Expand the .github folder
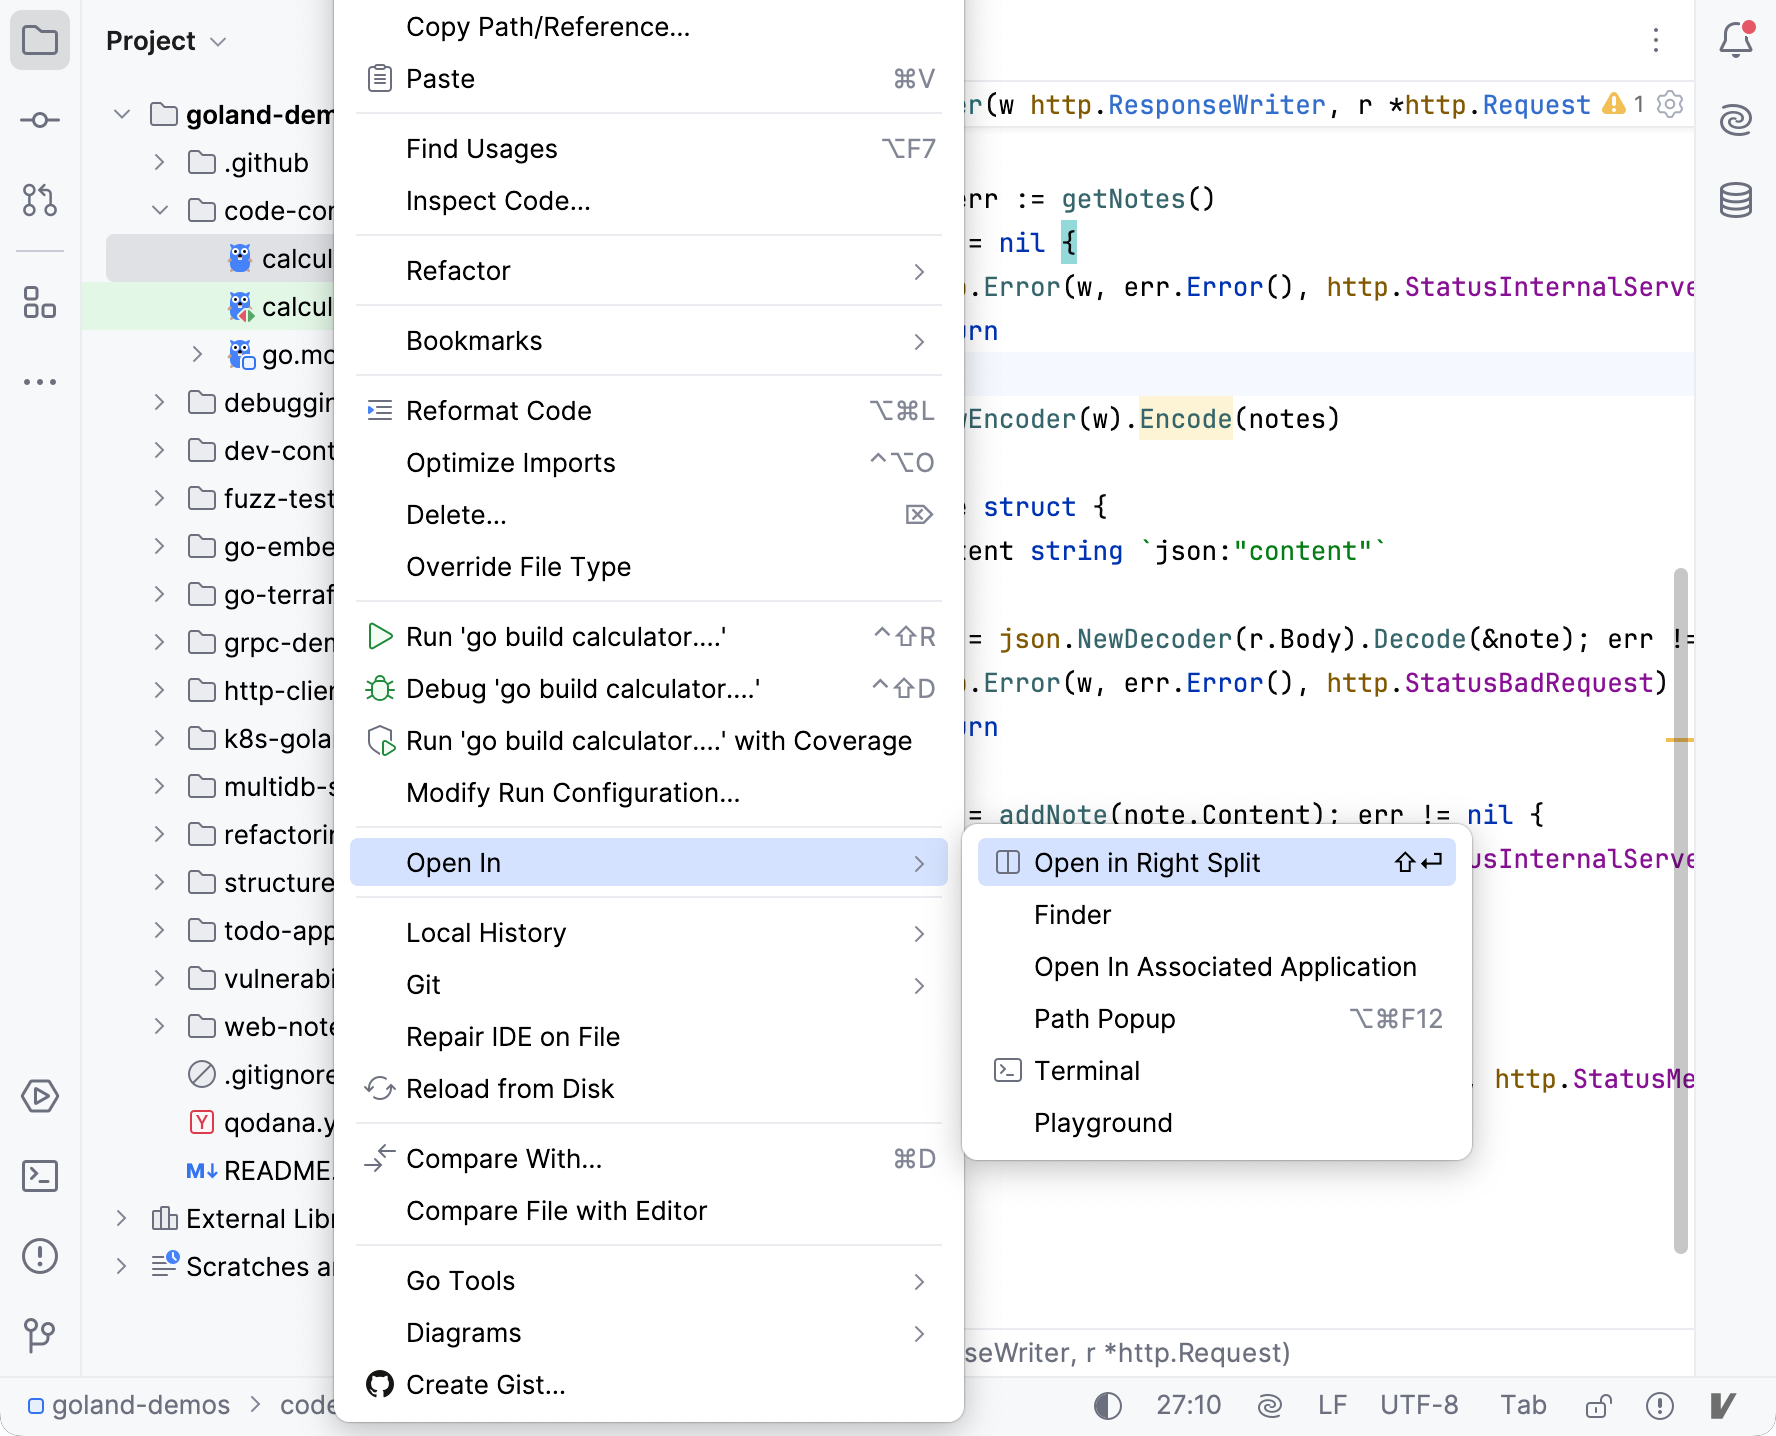This screenshot has width=1776, height=1436. point(159,163)
